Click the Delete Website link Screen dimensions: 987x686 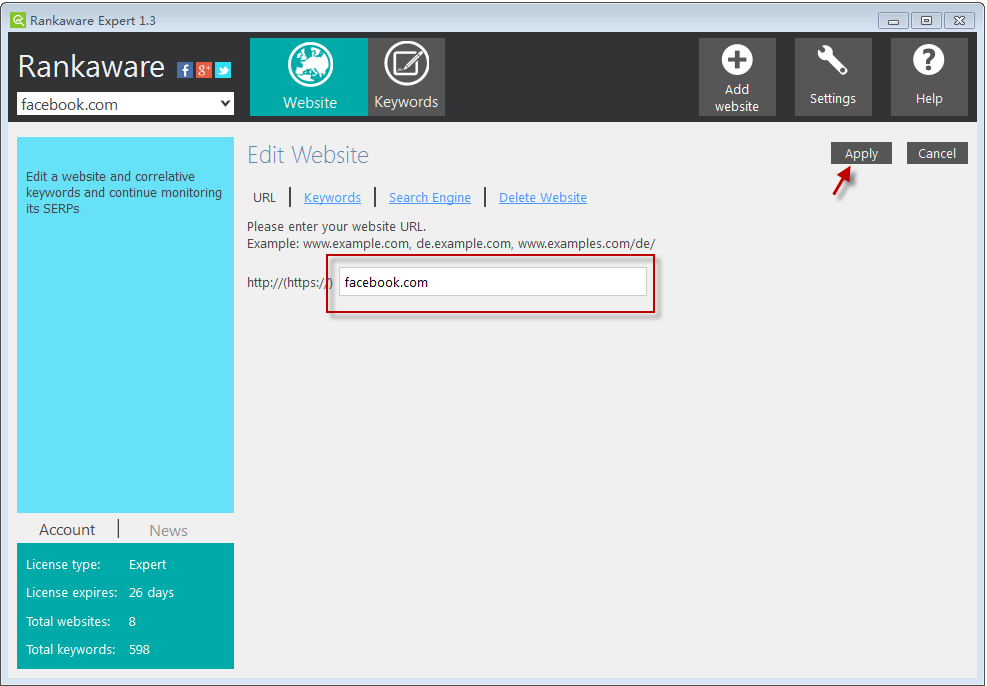(x=543, y=197)
